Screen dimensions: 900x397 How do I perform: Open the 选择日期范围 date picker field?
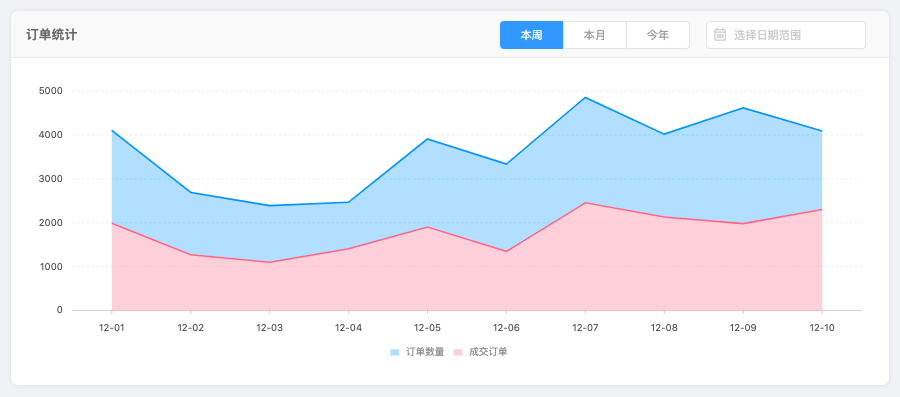click(x=786, y=35)
